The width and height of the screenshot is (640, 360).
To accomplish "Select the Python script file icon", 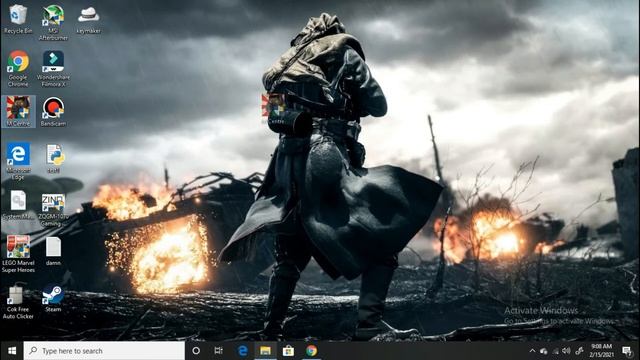I will pyautogui.click(x=54, y=158).
